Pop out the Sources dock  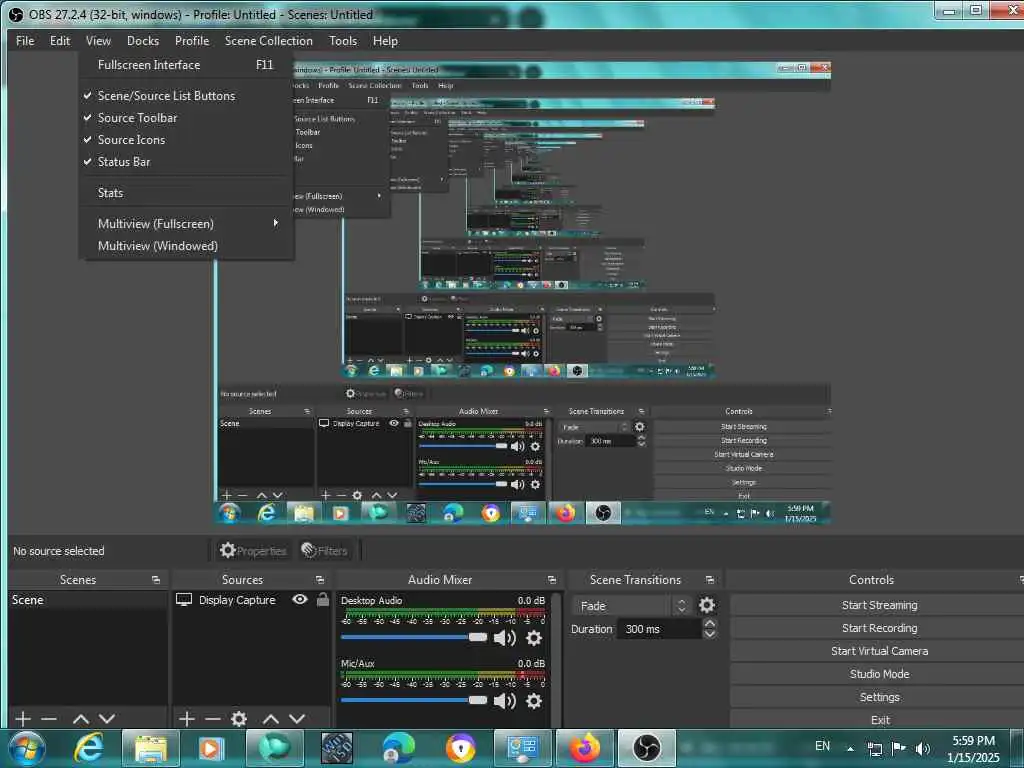tap(319, 580)
